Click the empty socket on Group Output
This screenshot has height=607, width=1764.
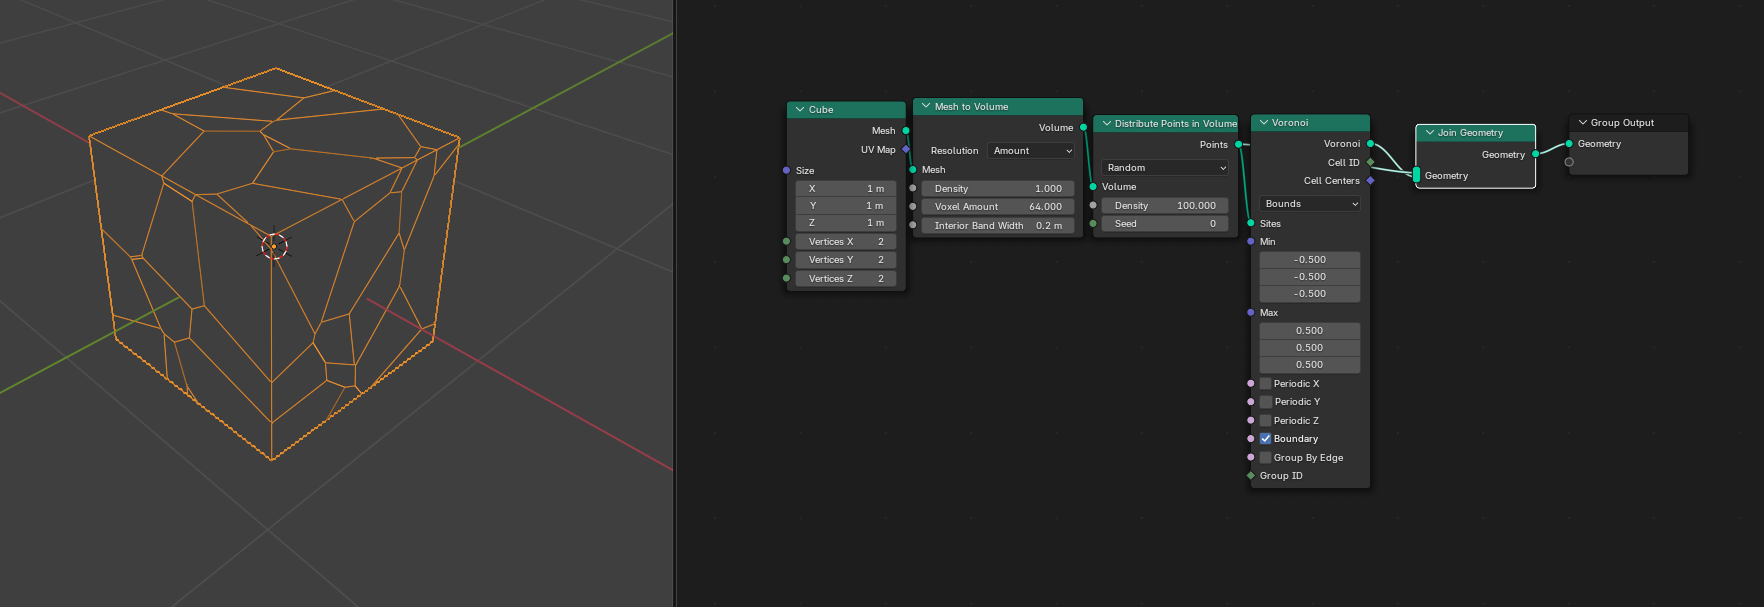coord(1569,162)
